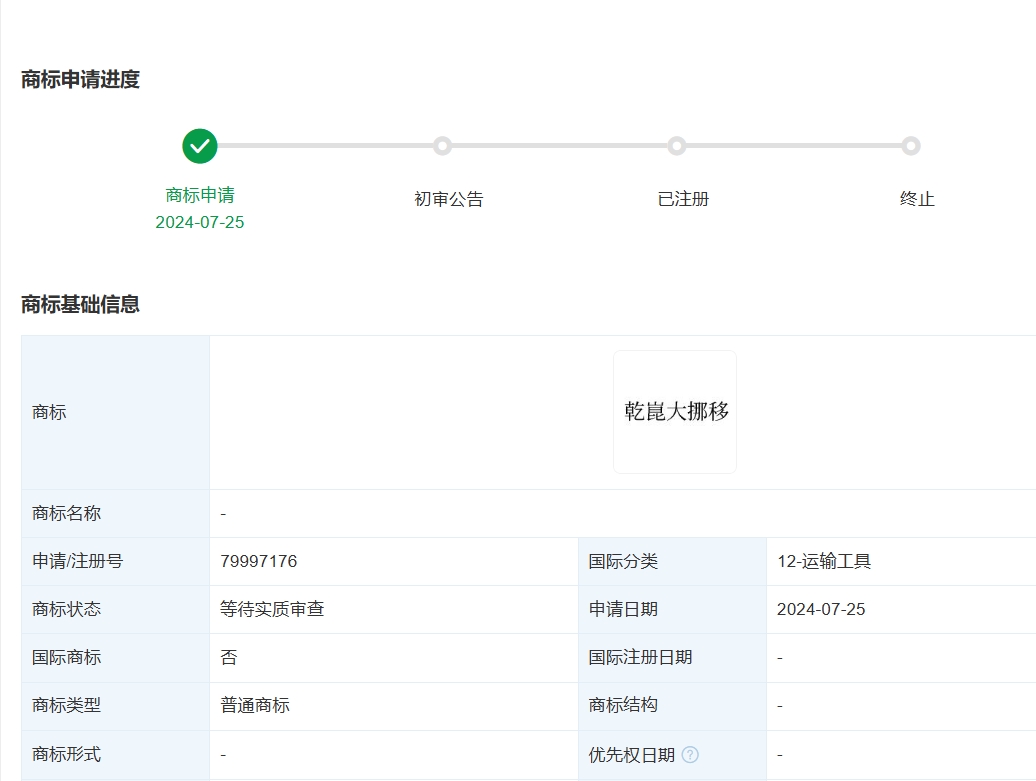Click the 乾崑大挪移 trademark image
The image size is (1036, 781).
pos(674,411)
